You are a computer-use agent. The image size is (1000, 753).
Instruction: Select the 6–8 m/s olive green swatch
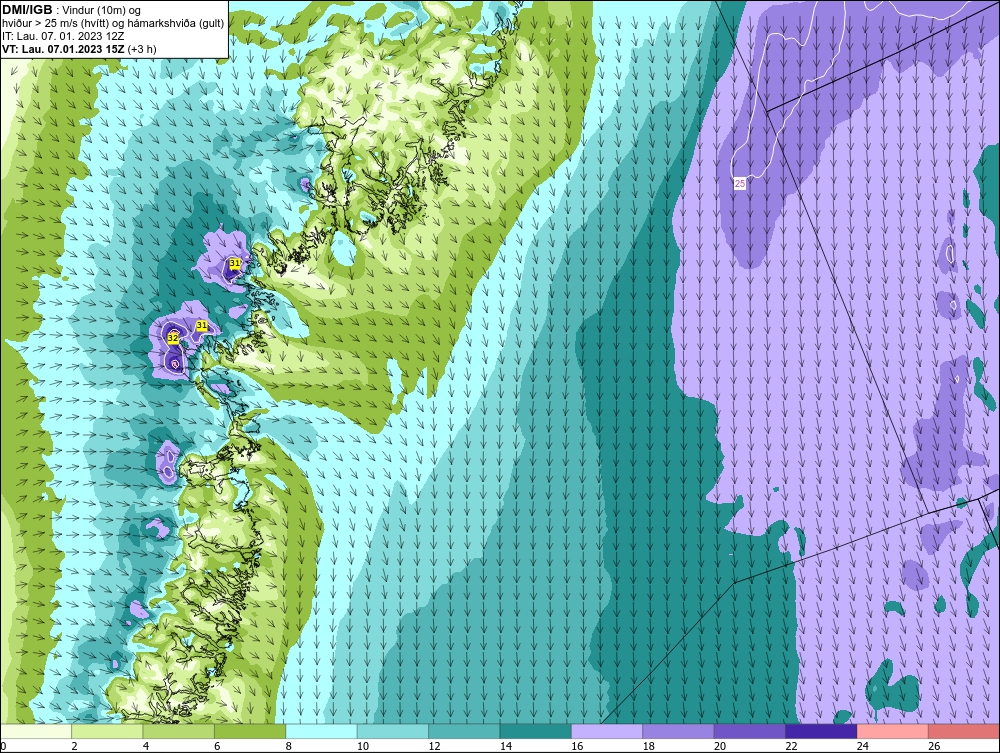tap(250, 731)
